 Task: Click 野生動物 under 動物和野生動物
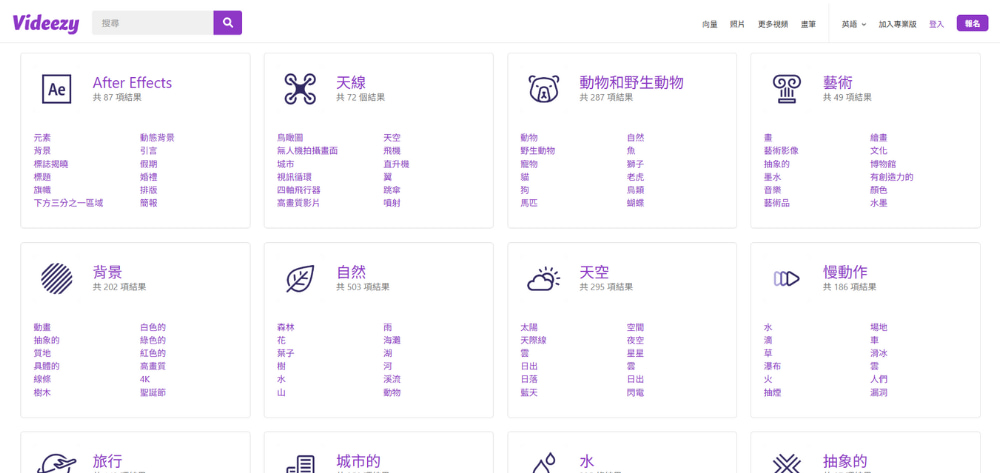coord(538,151)
